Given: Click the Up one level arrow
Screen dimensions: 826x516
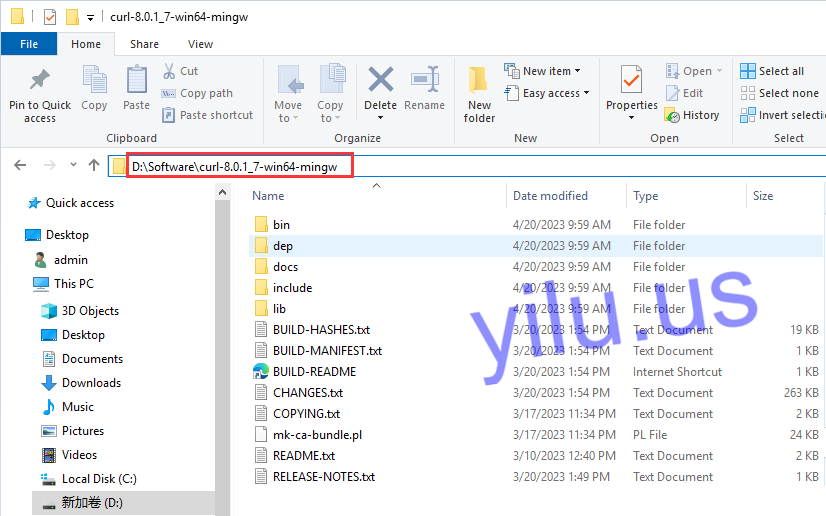Looking at the screenshot, I should coord(94,165).
